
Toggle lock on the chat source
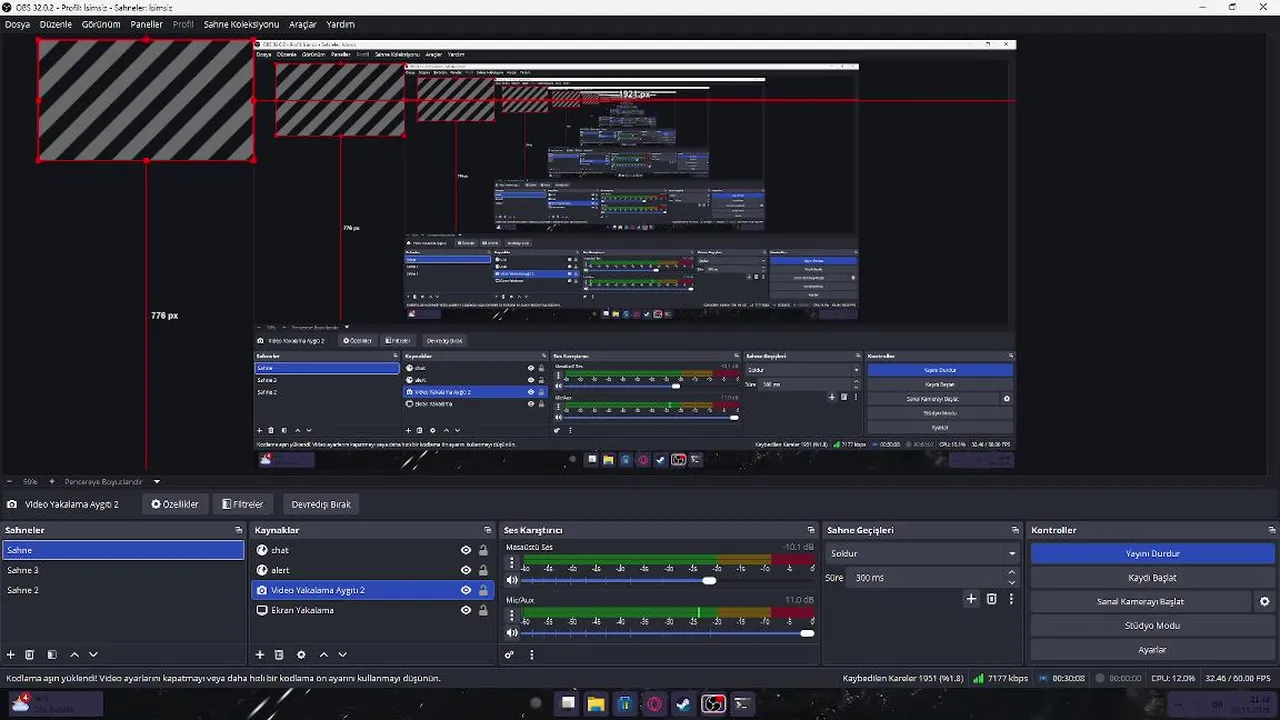coord(483,550)
